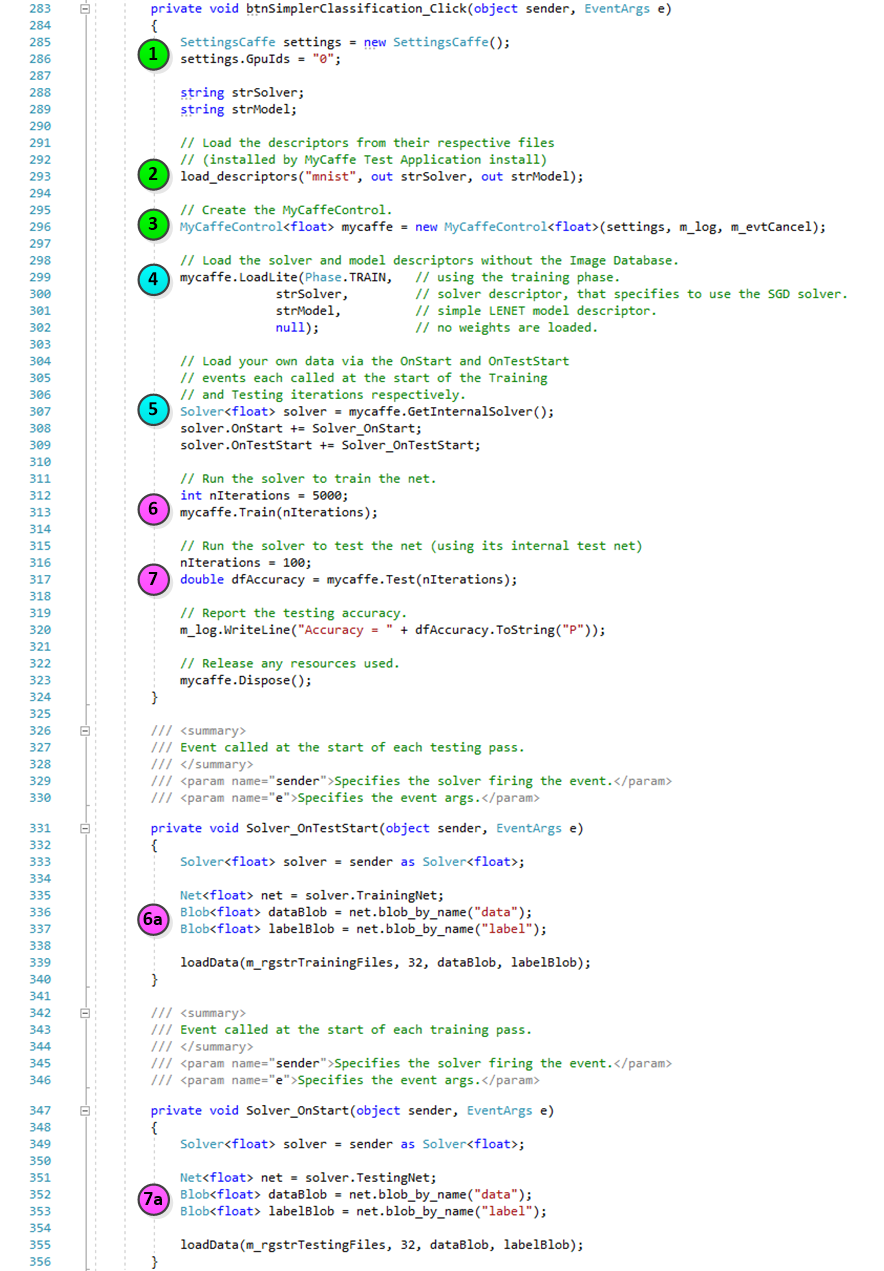Collapse the summary comment block at line 342
This screenshot has width=884, height=1271.
85,1013
